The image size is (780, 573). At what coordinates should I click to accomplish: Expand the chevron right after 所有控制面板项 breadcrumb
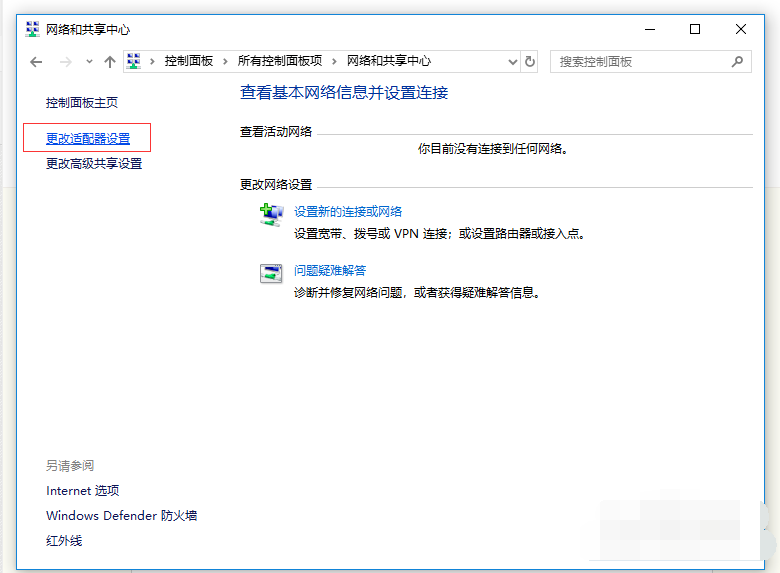[334, 62]
